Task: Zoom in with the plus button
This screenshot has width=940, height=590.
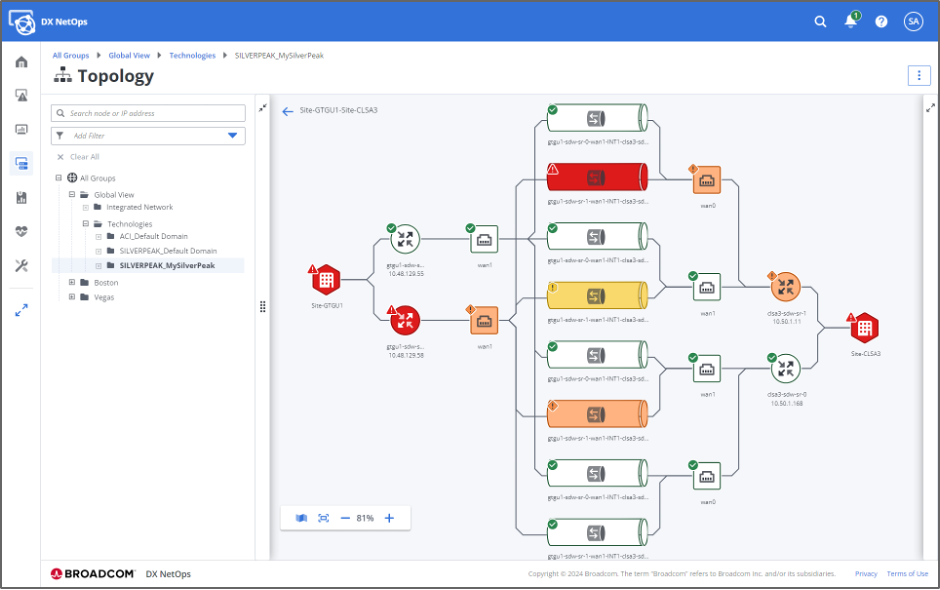Action: (389, 518)
